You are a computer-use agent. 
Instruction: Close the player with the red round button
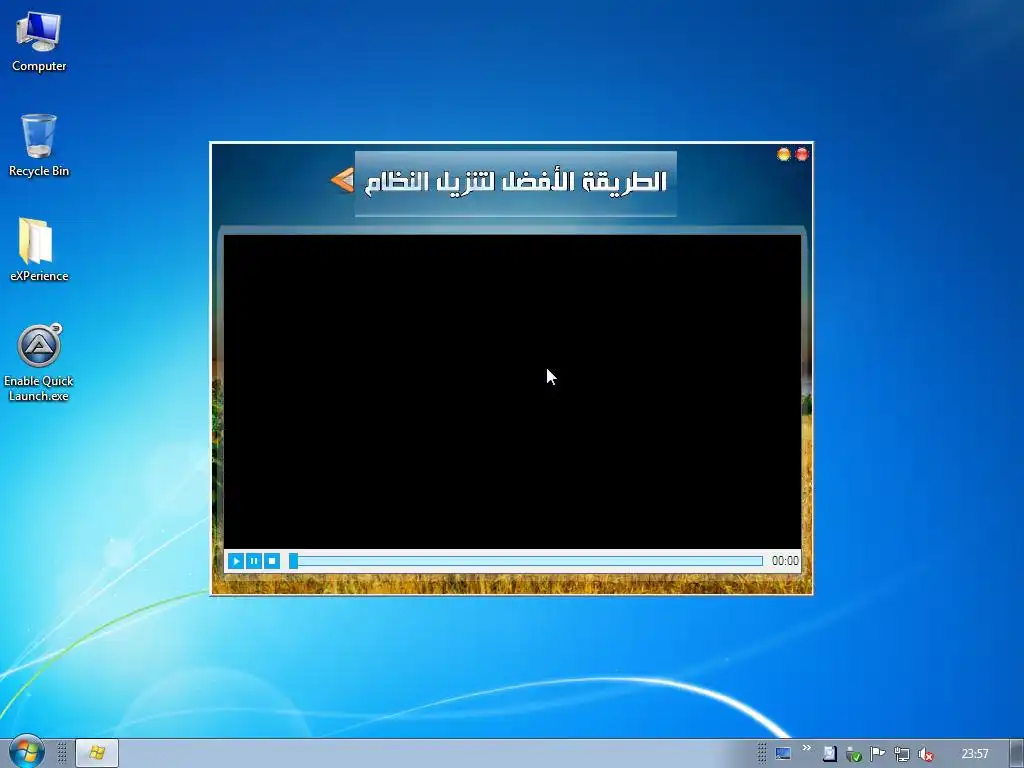pos(802,154)
